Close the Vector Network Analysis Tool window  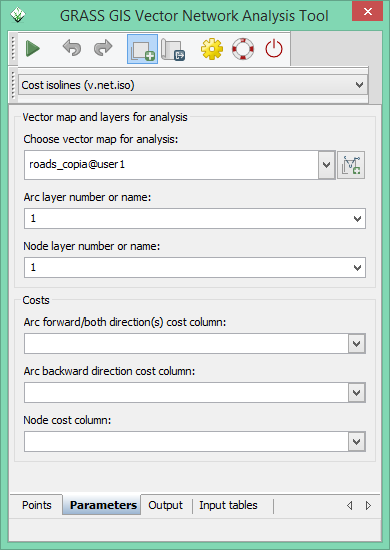368,11
